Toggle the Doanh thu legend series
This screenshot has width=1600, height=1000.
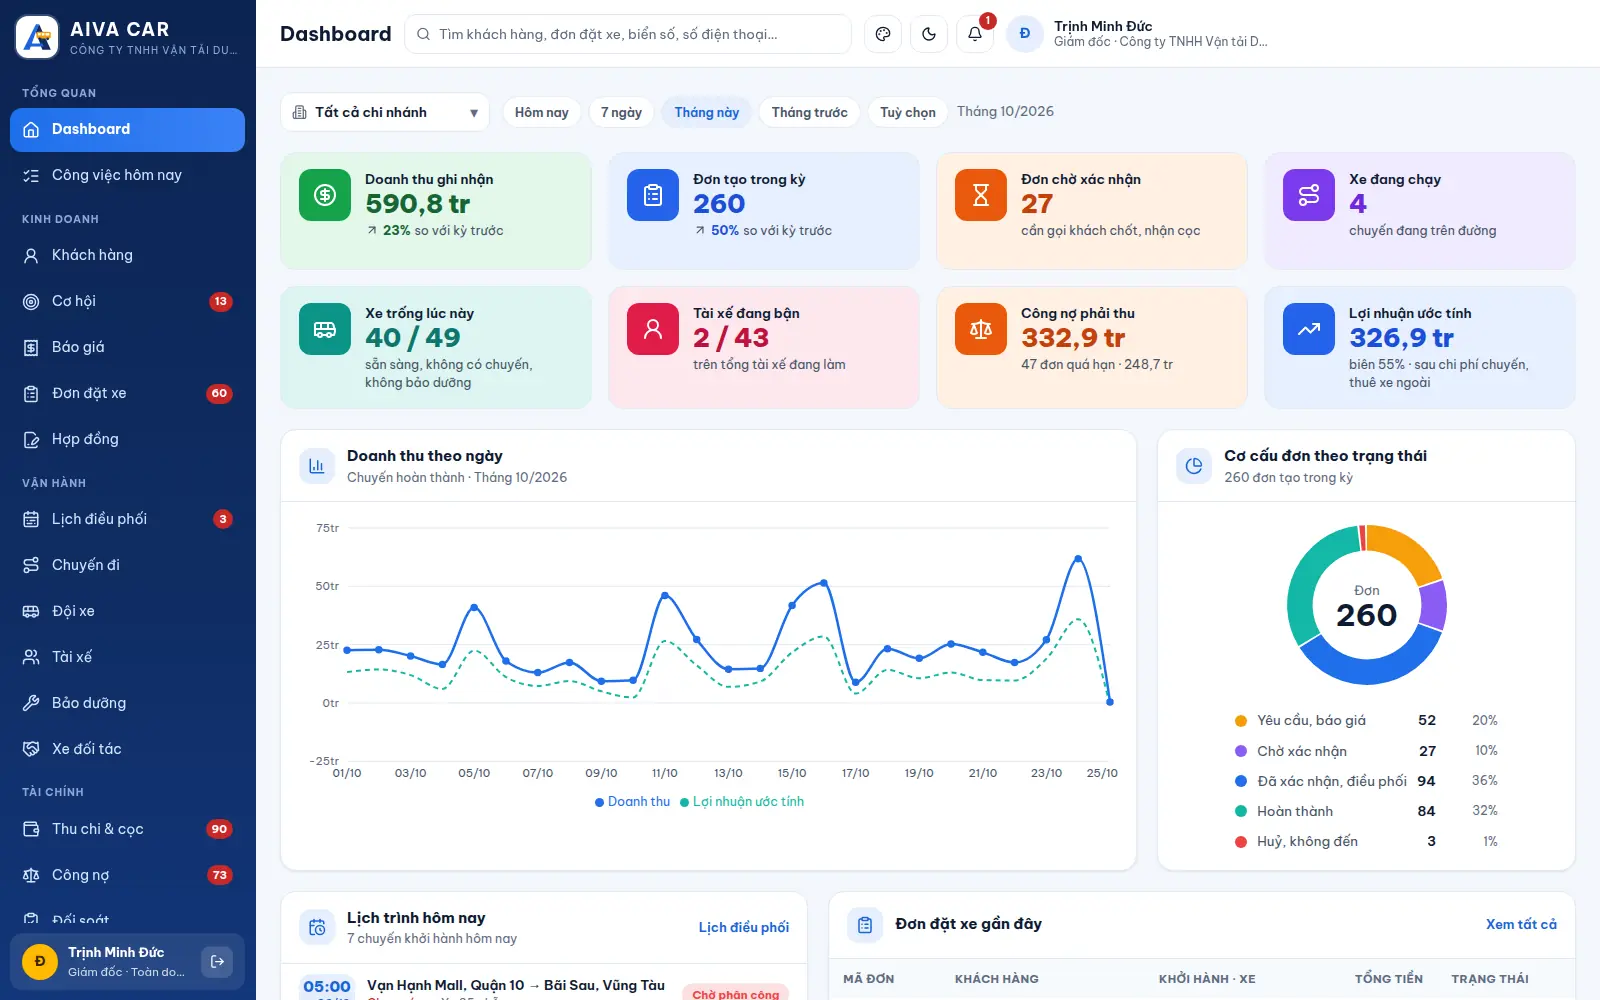(632, 802)
